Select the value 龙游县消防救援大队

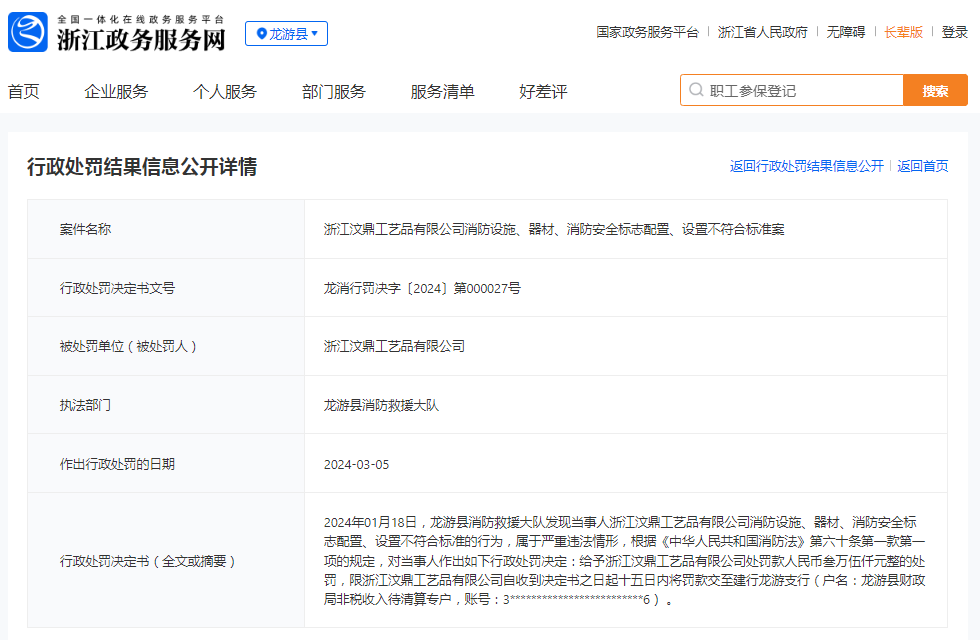(x=381, y=405)
